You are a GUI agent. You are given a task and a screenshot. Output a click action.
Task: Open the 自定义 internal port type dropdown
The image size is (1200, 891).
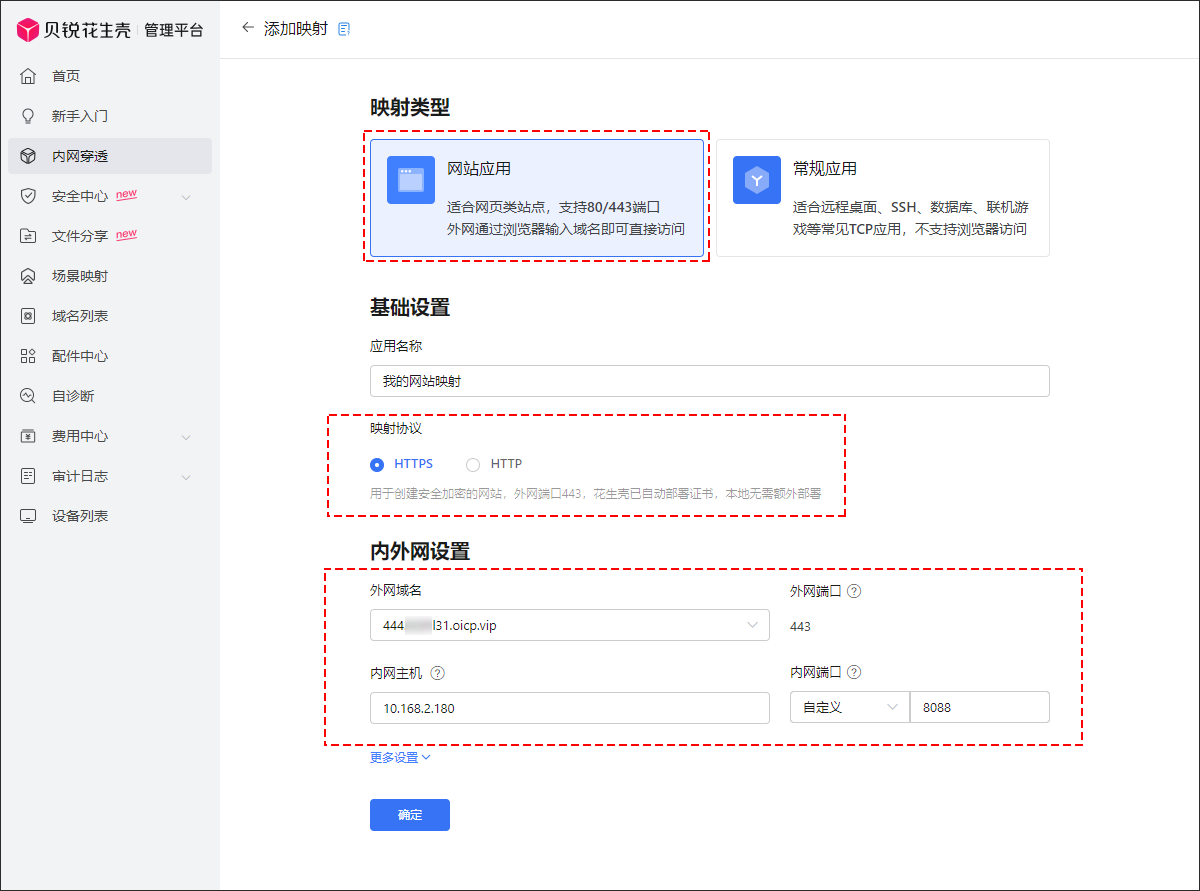[849, 707]
